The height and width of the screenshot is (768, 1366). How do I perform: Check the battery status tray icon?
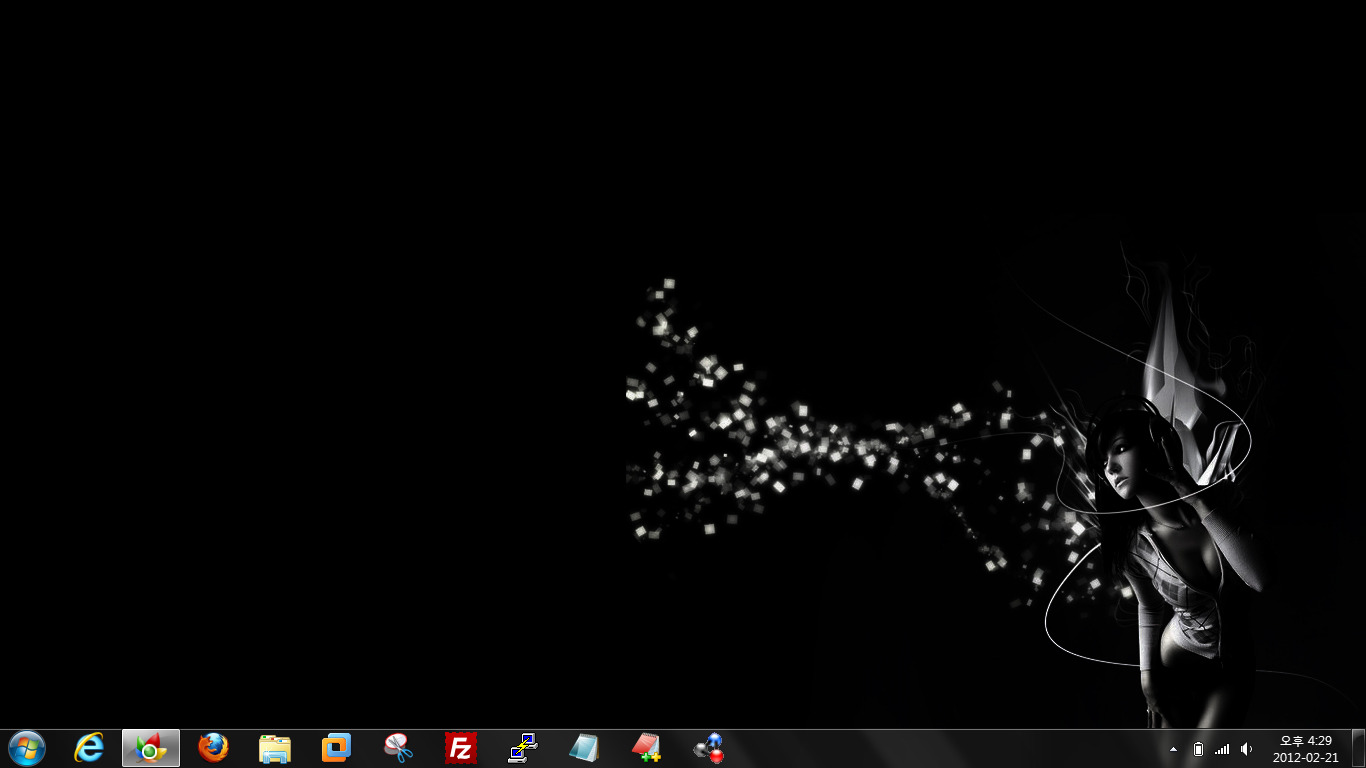click(x=1198, y=749)
